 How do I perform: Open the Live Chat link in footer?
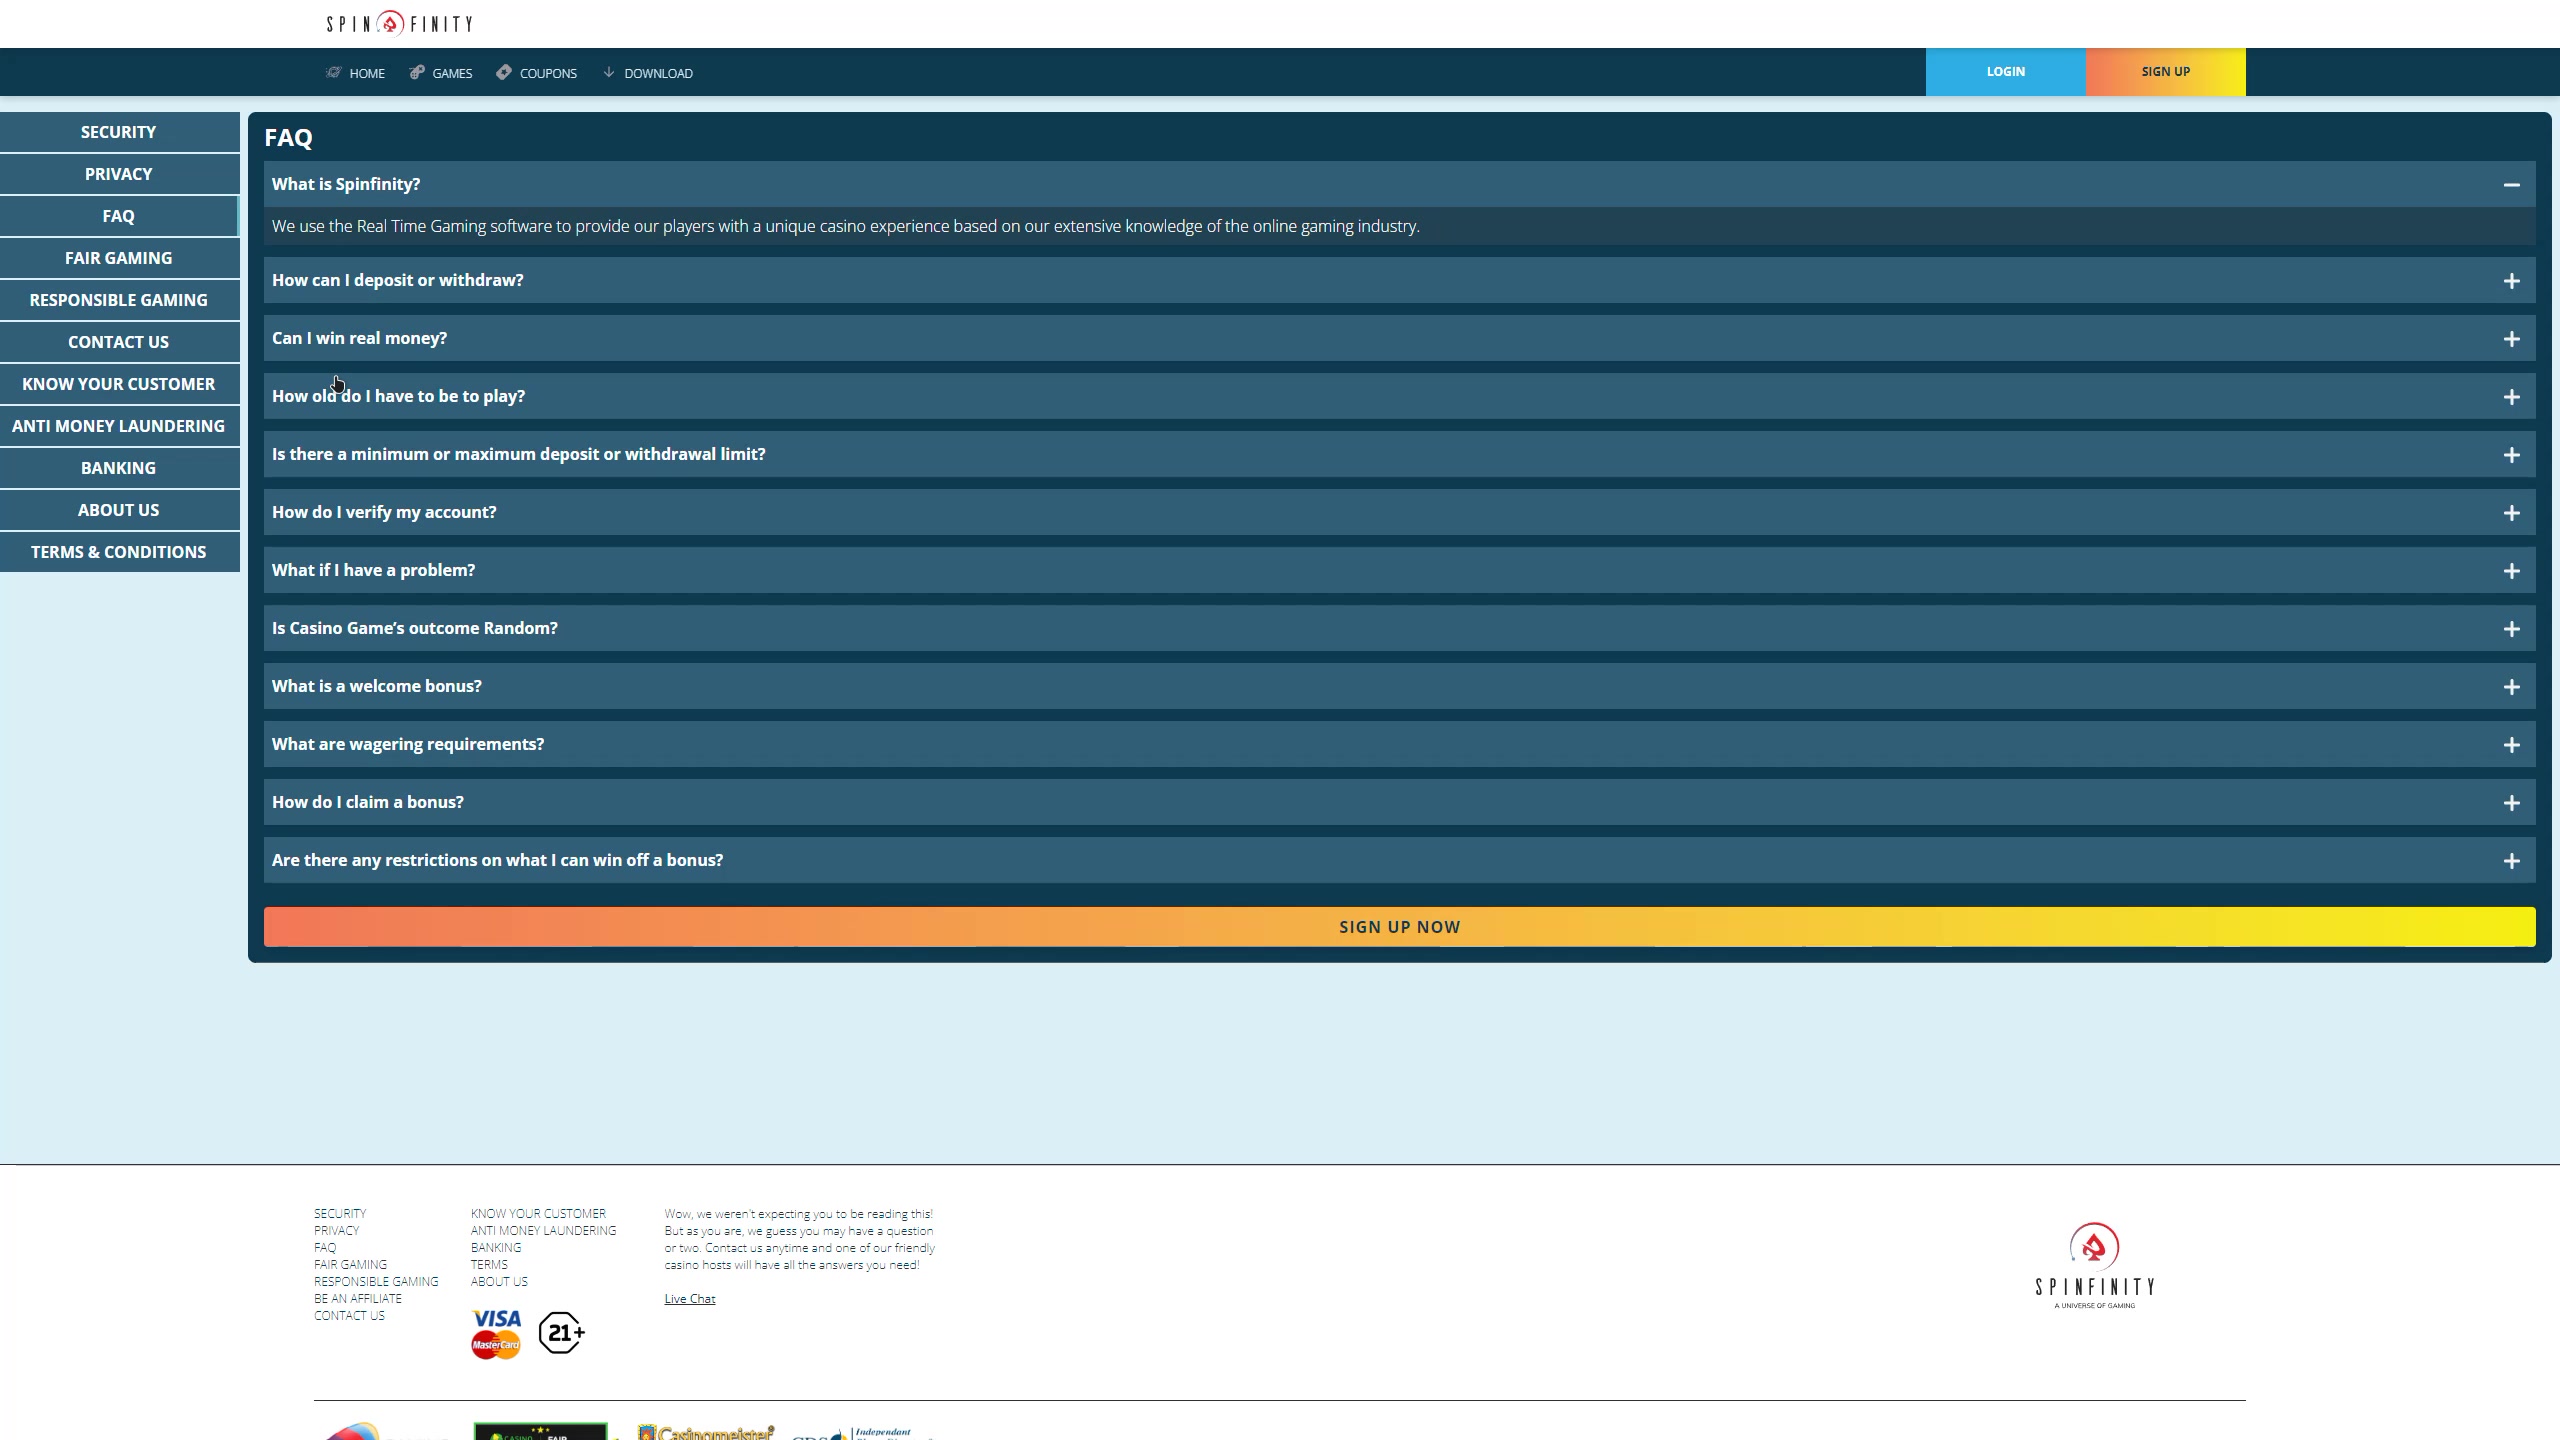(690, 1299)
